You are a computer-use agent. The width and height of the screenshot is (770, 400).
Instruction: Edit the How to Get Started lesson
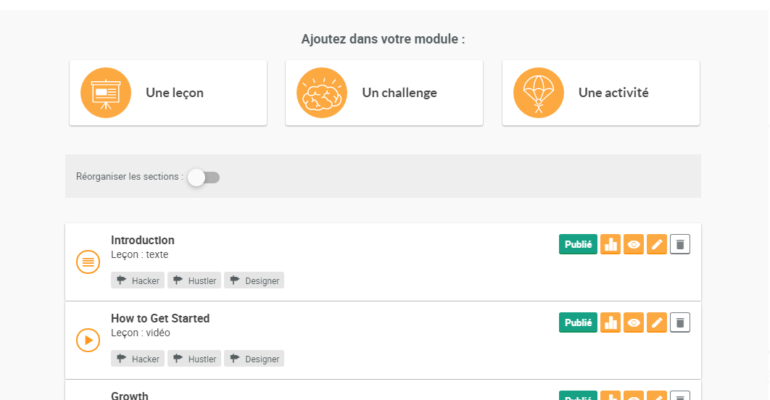pos(656,322)
